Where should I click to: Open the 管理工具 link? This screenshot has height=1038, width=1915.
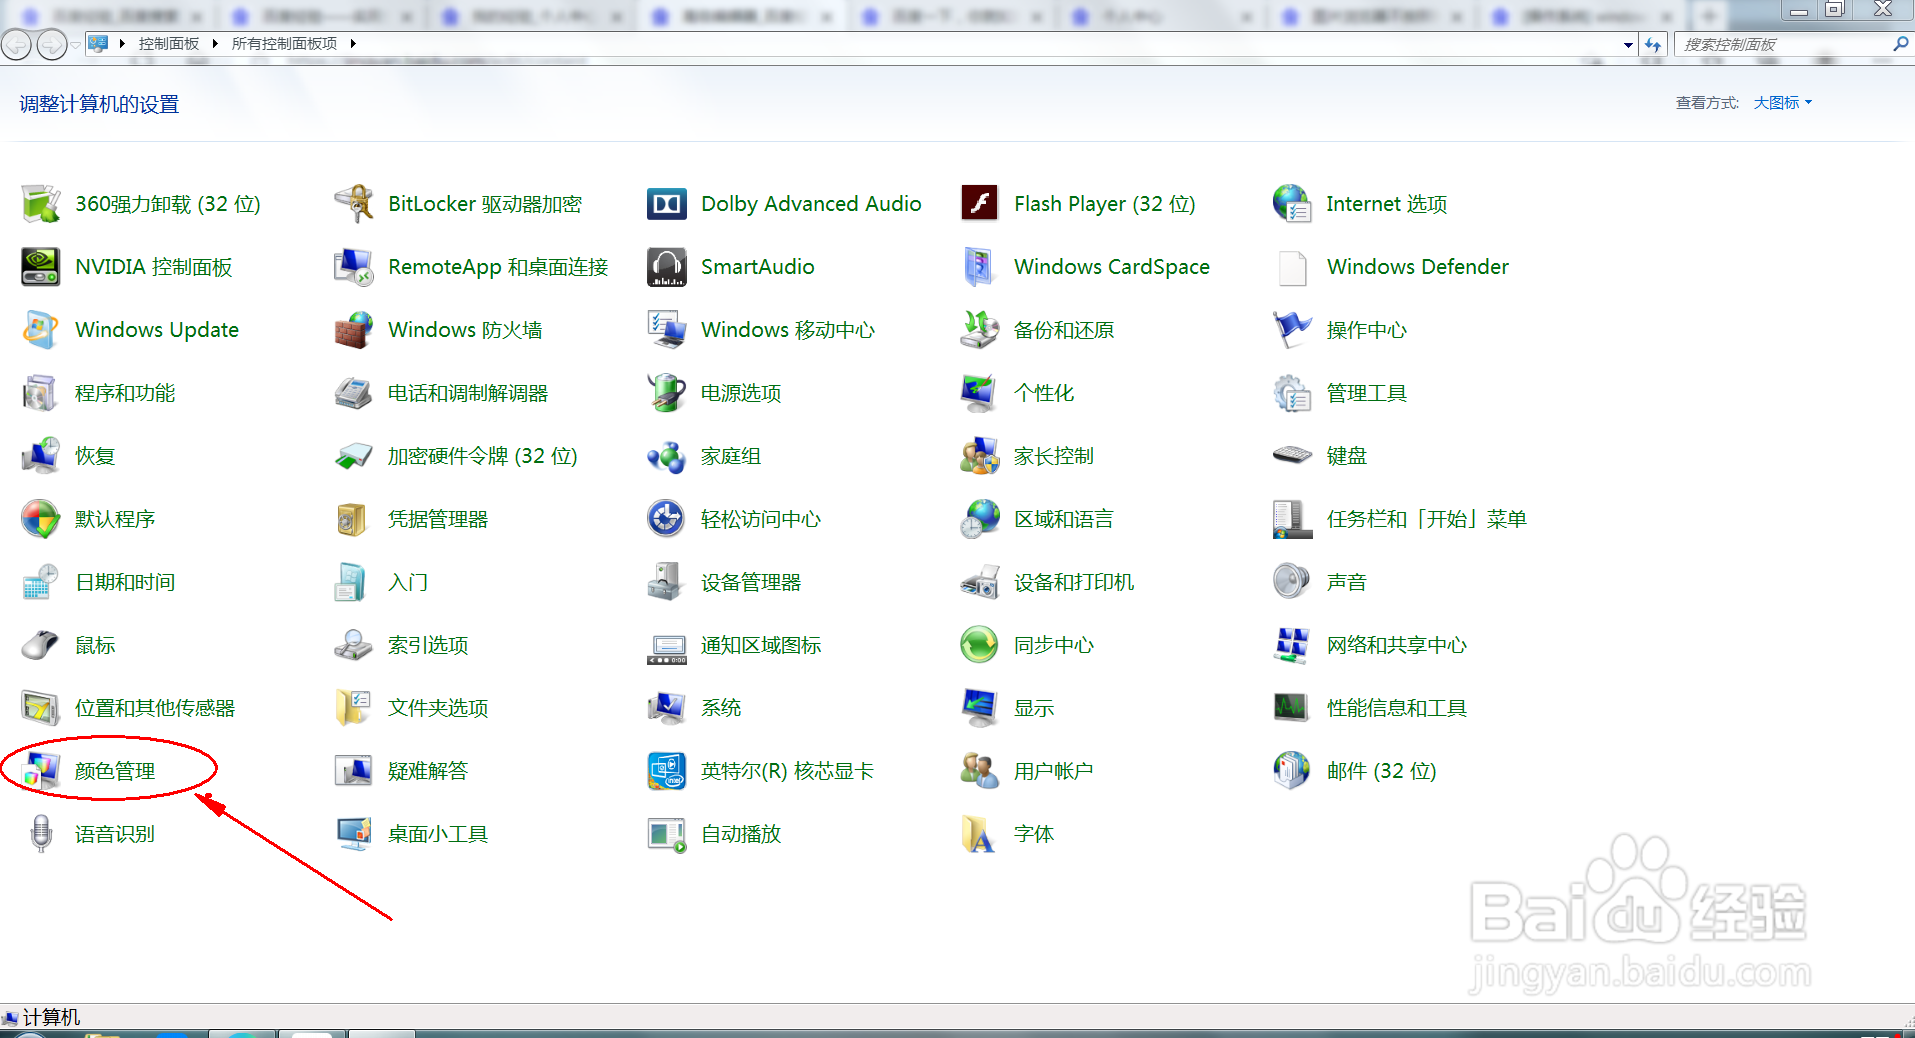click(1367, 393)
